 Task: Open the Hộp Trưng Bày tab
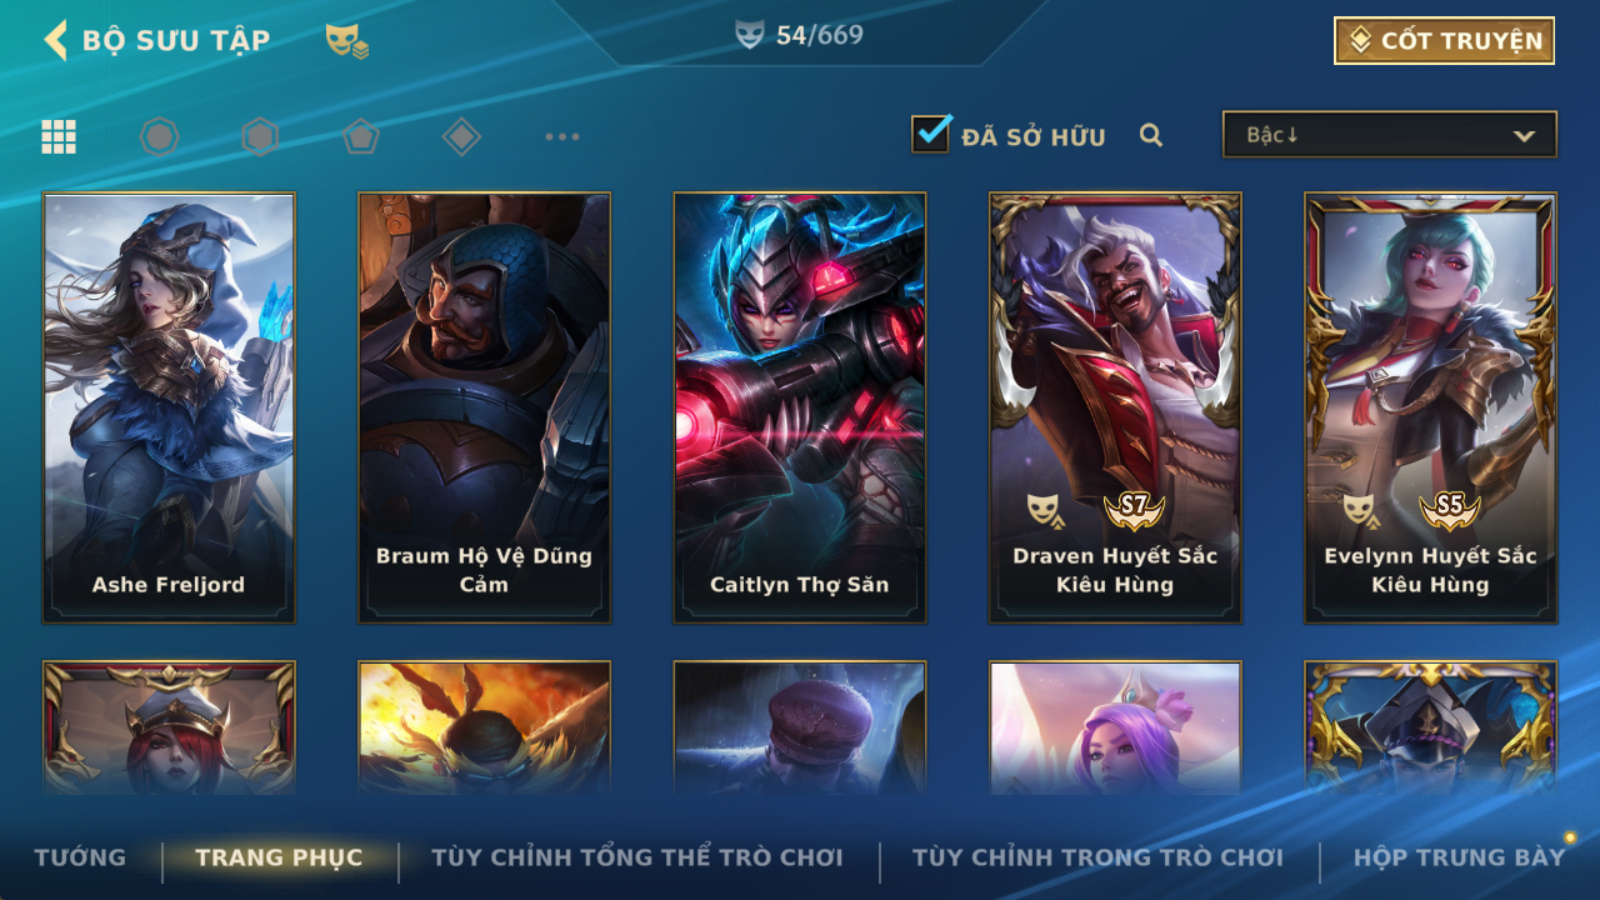pos(1459,857)
